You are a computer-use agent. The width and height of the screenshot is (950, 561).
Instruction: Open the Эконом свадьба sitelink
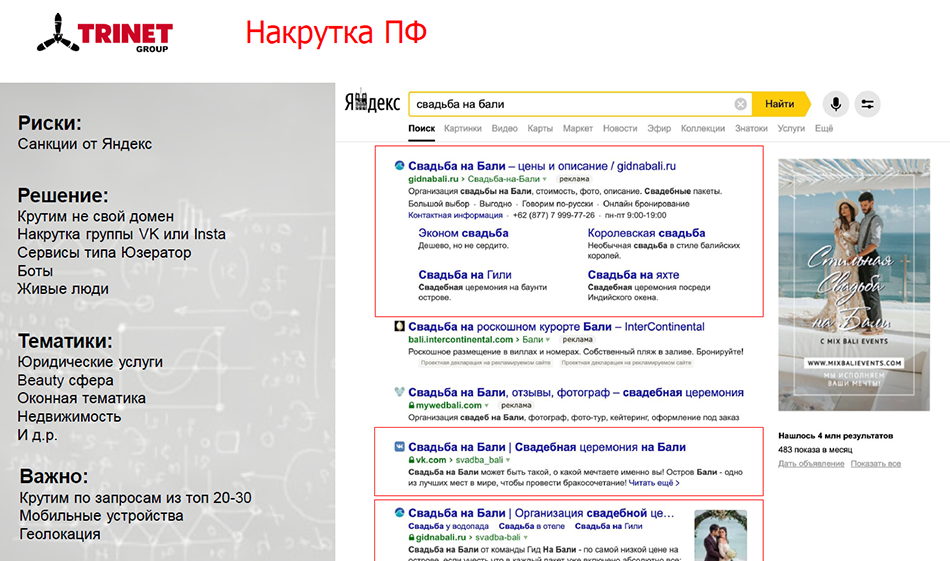pos(463,233)
